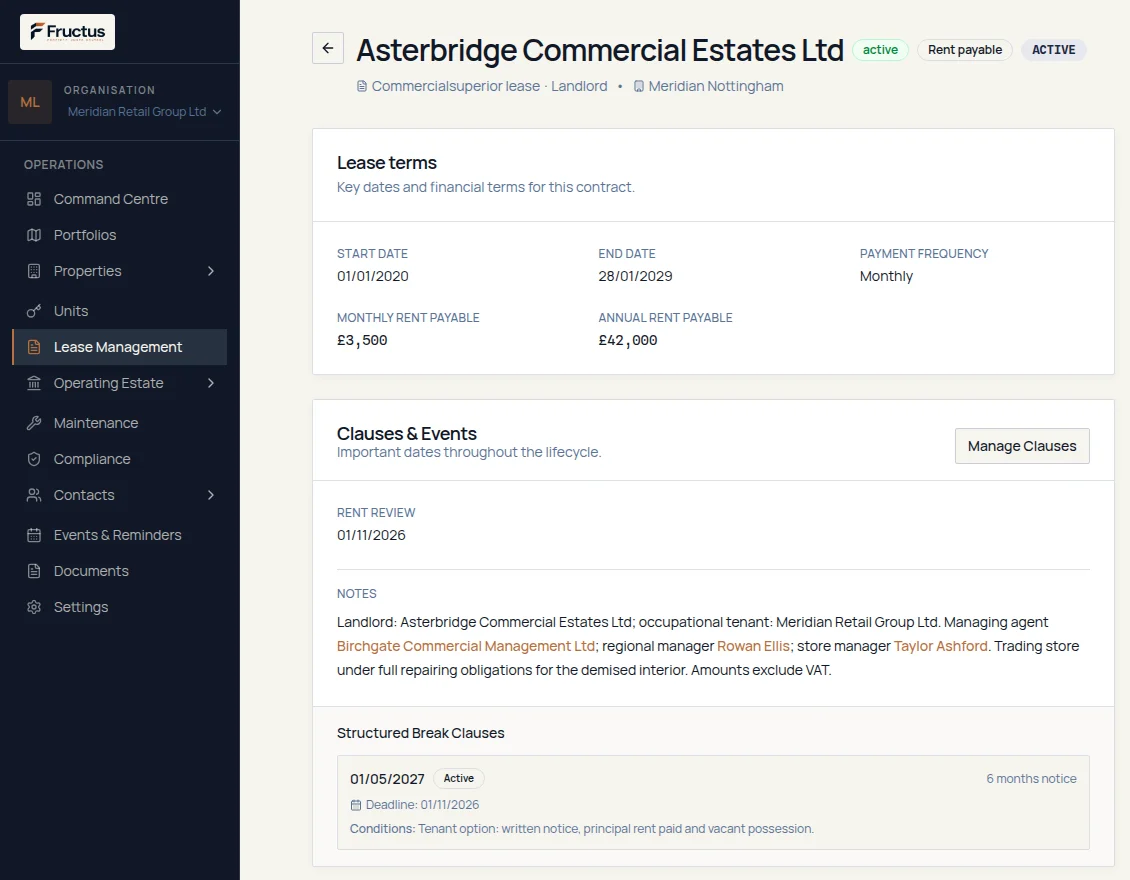This screenshot has width=1130, height=880.
Task: Click the ML organisation avatar
Action: (30, 102)
